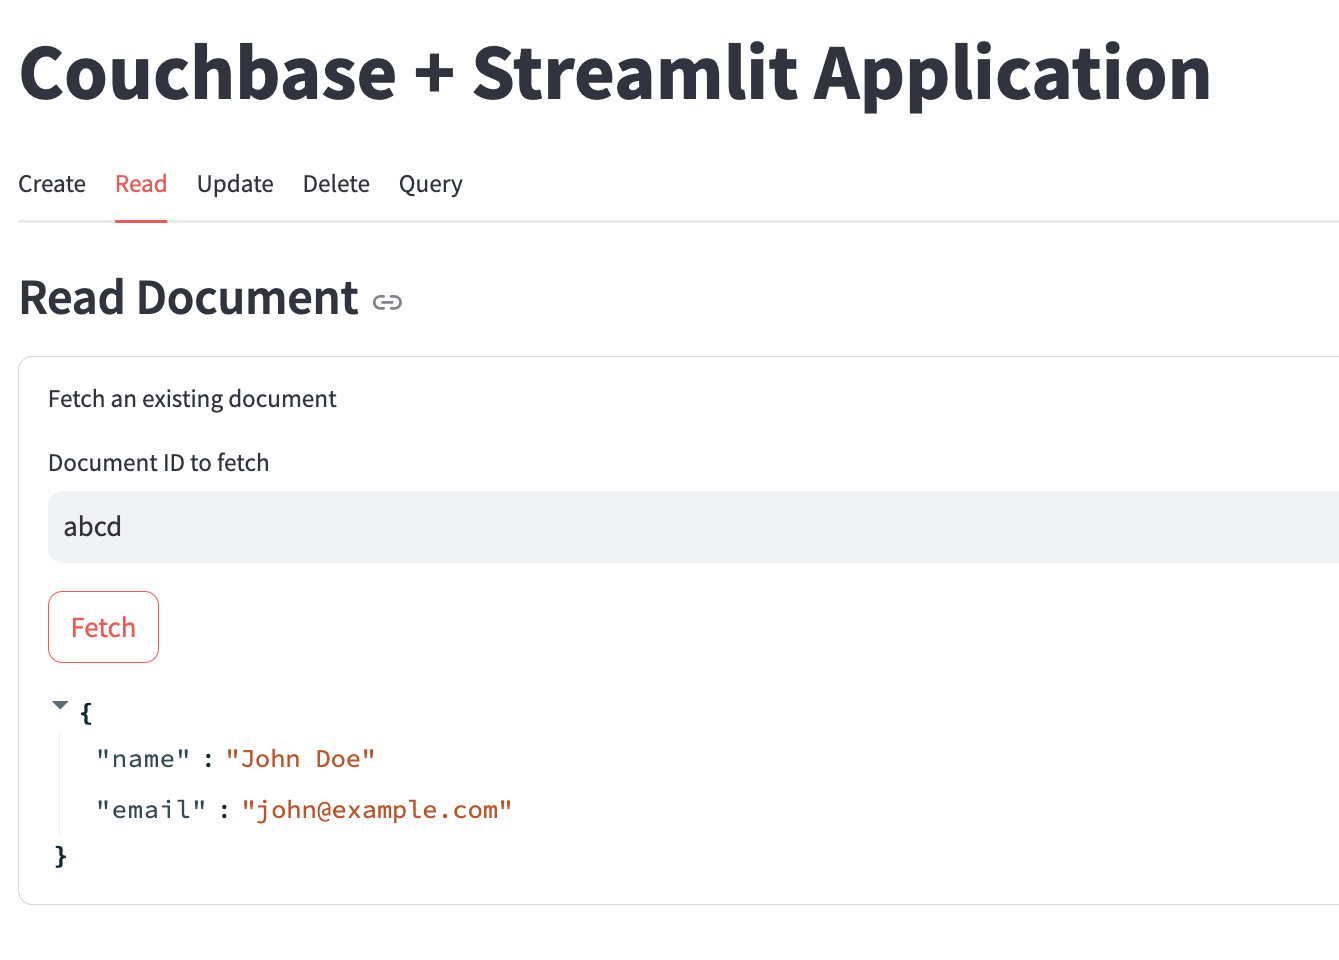This screenshot has height=960, width=1339.
Task: Click the opening curly brace of JSON
Action: (86, 713)
